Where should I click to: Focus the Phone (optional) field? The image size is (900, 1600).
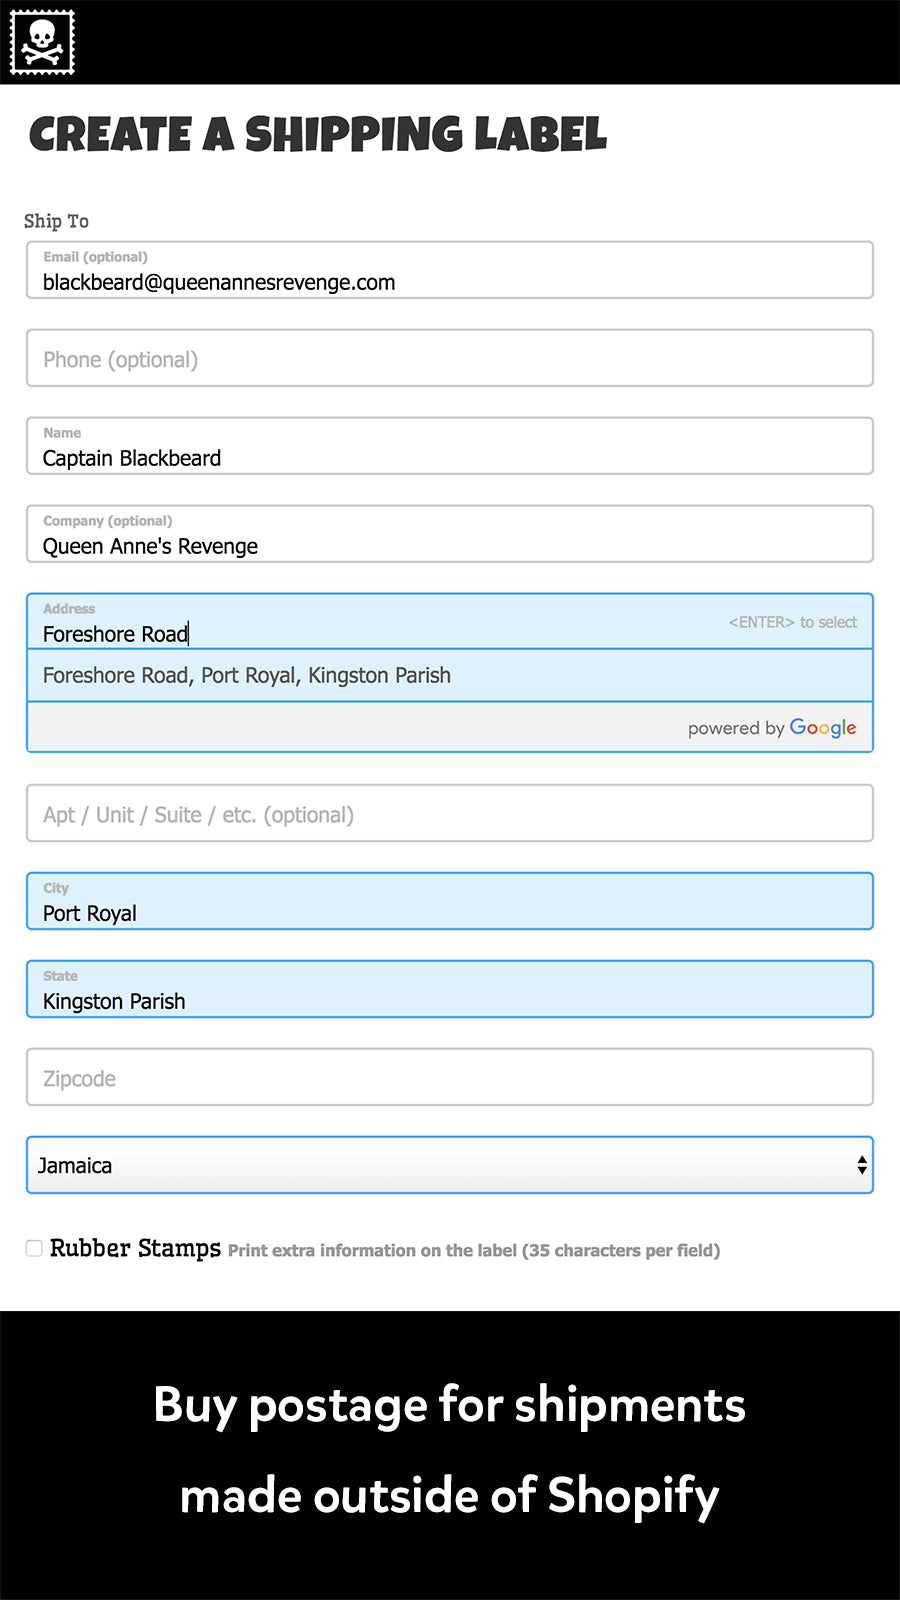[449, 359]
